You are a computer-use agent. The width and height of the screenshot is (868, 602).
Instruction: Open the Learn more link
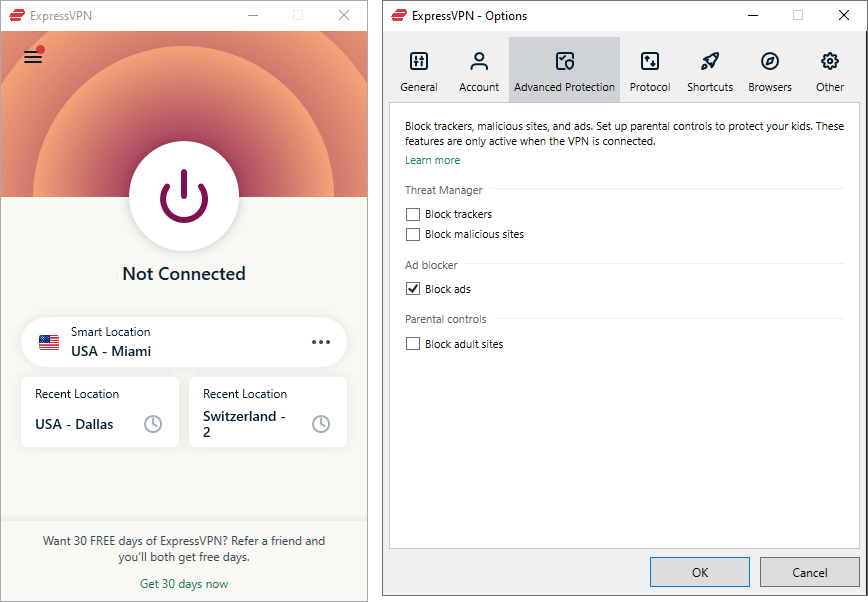pyautogui.click(x=432, y=160)
